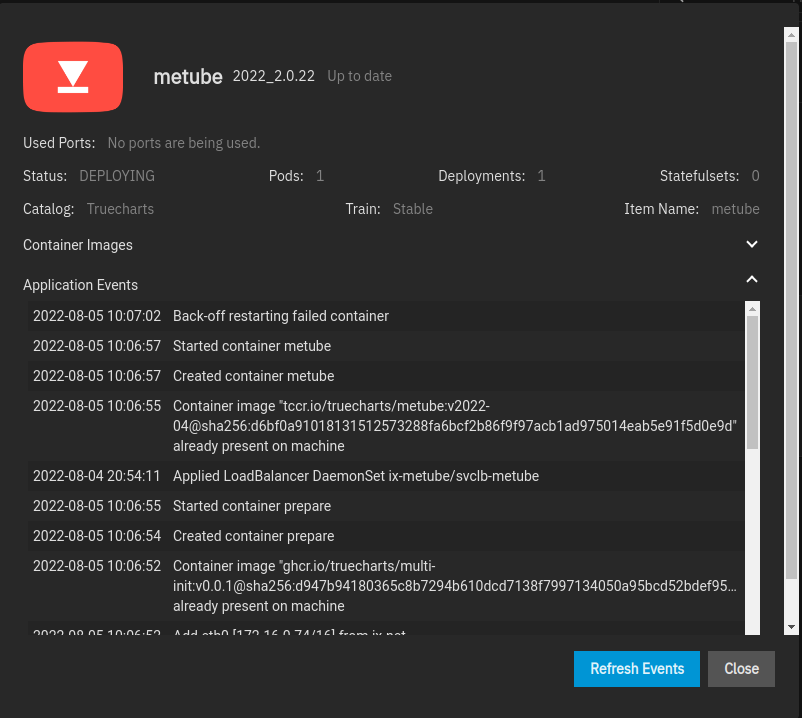Click the events list scrollbar up arrow

(x=752, y=308)
